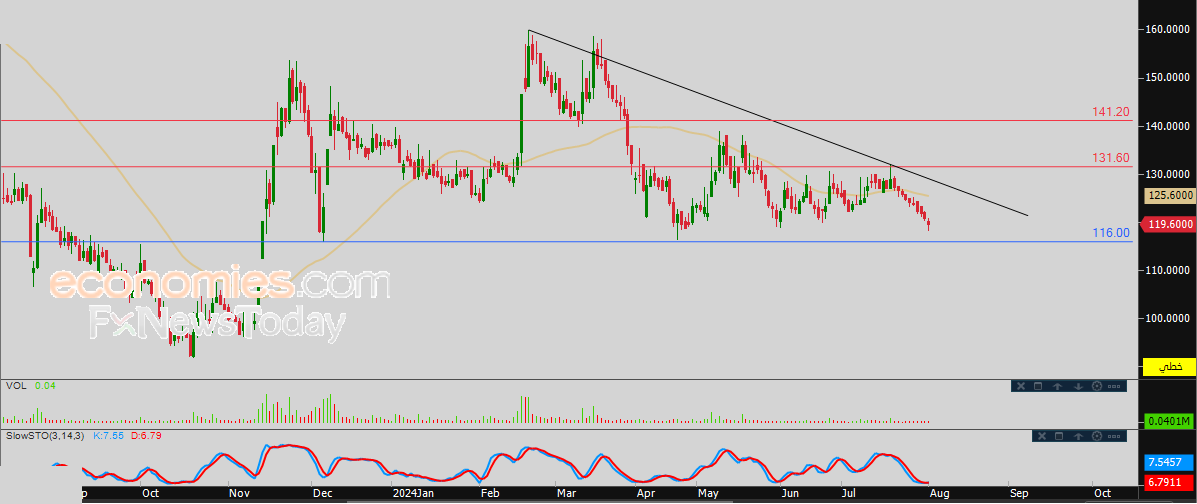Click the VOL indicator title
The height and width of the screenshot is (504, 1197).
[16, 386]
